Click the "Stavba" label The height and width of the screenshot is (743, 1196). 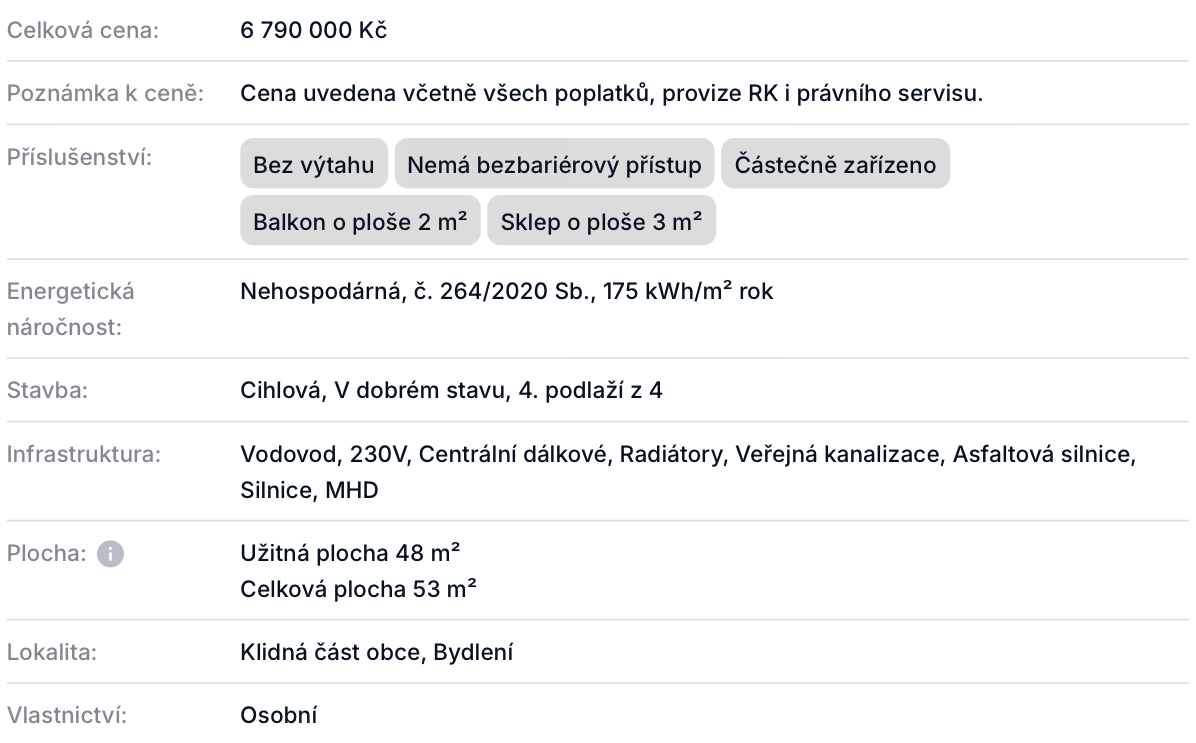click(x=48, y=390)
